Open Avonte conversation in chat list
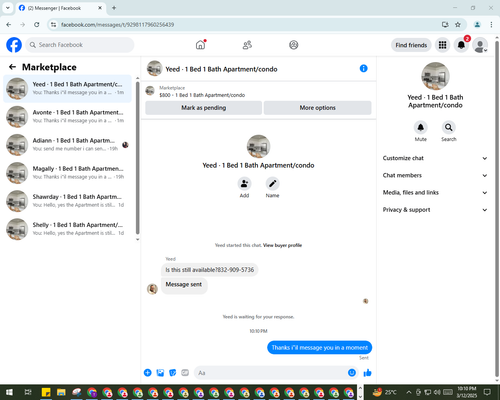Viewport: 500px width, 400px height. 67,116
